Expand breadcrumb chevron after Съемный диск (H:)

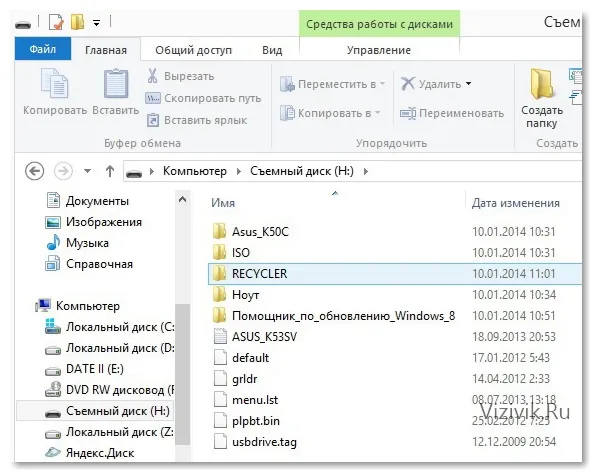[x=365, y=171]
